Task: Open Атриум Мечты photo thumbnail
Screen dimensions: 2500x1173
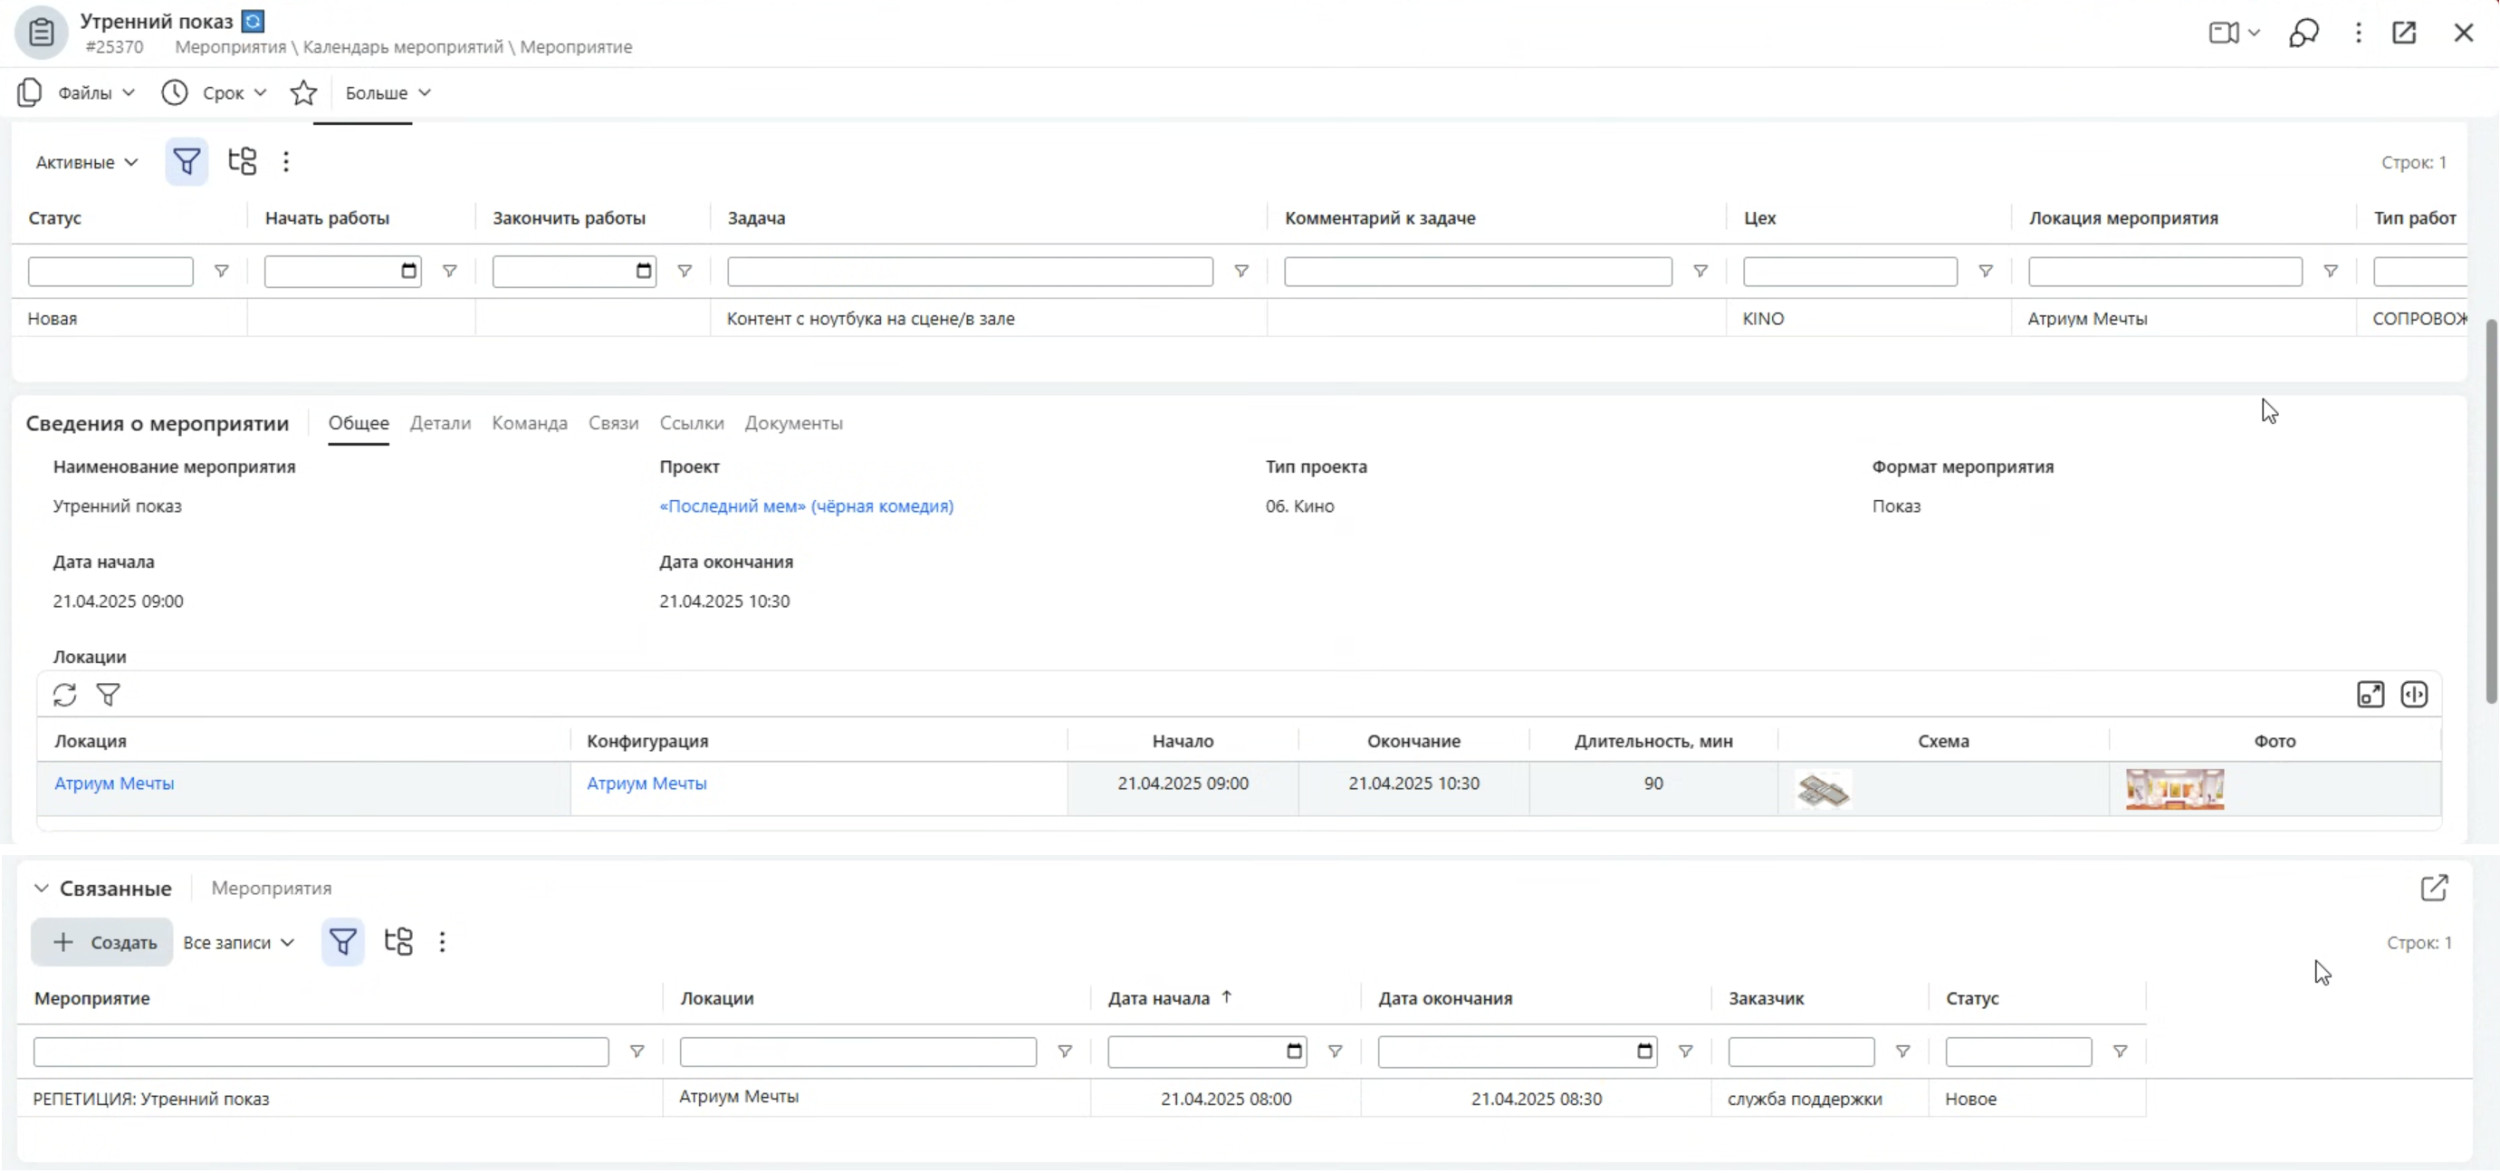Action: tap(2174, 789)
